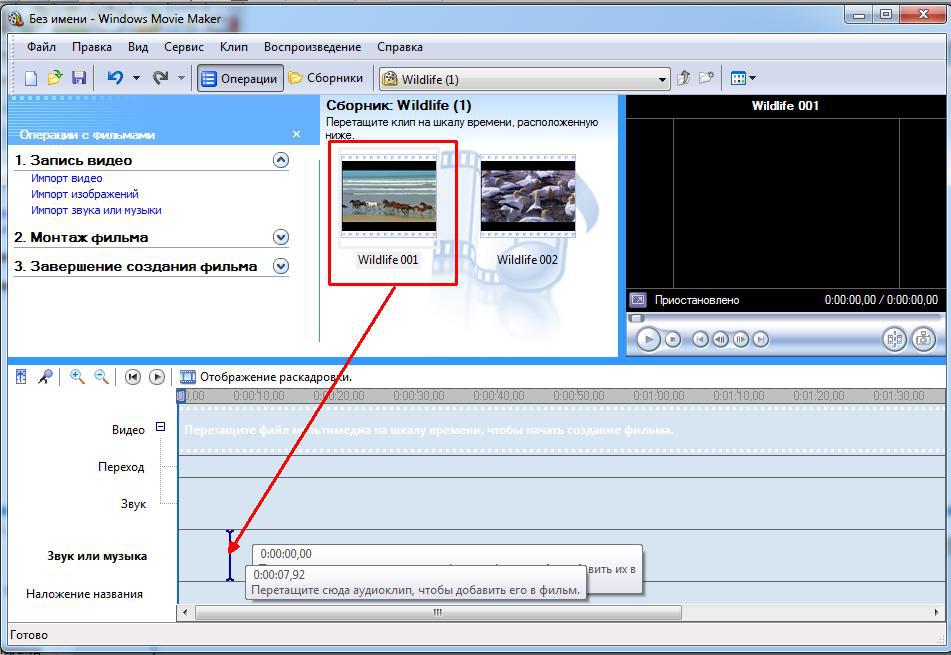Click the Готово status bar text

[x=29, y=635]
